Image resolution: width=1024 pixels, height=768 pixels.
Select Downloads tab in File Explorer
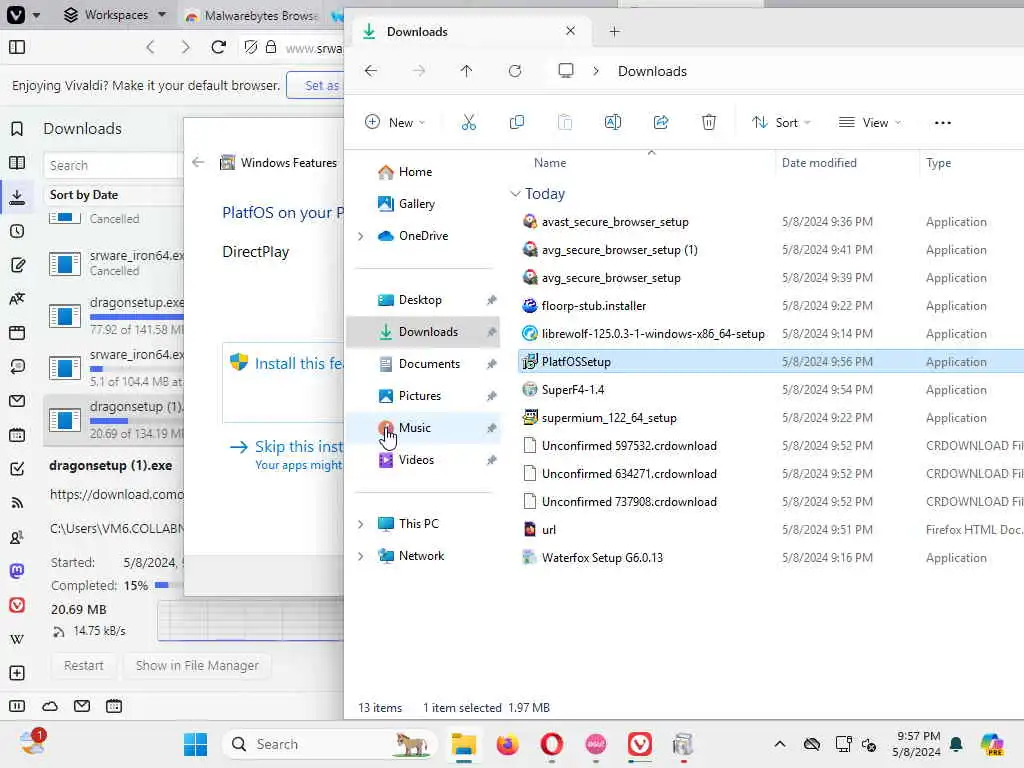pyautogui.click(x=470, y=31)
